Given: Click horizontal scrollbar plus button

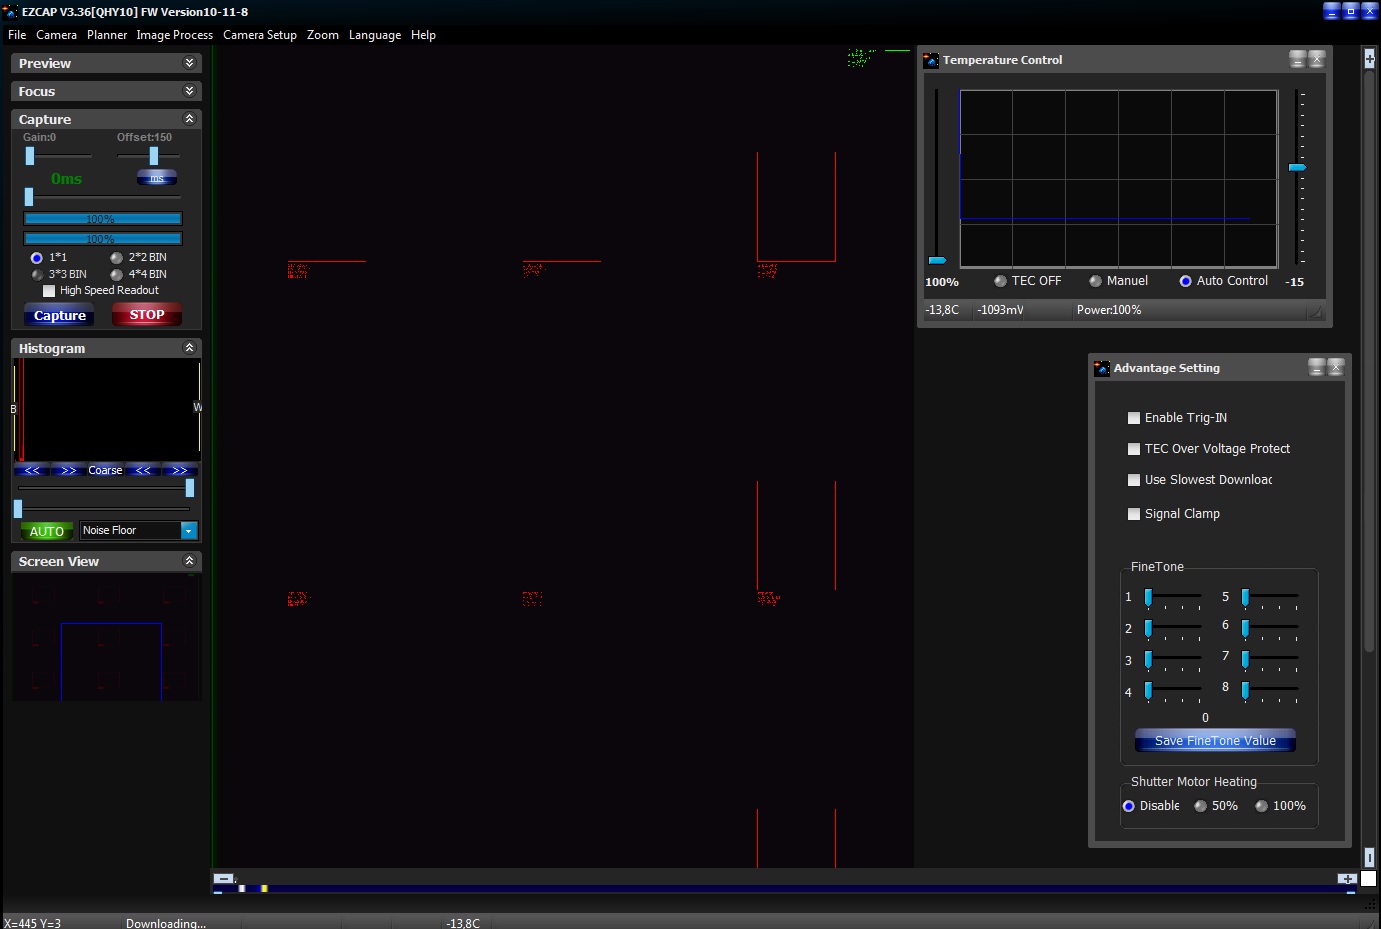Looking at the screenshot, I should (1347, 879).
